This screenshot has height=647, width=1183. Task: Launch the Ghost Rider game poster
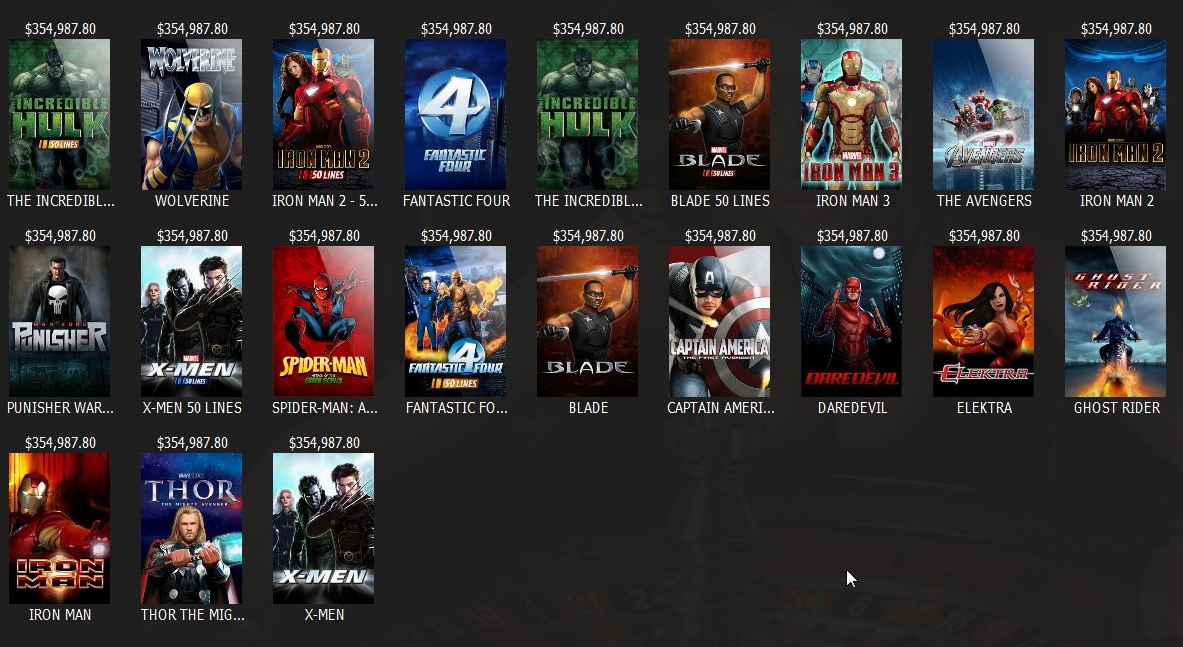point(1116,321)
